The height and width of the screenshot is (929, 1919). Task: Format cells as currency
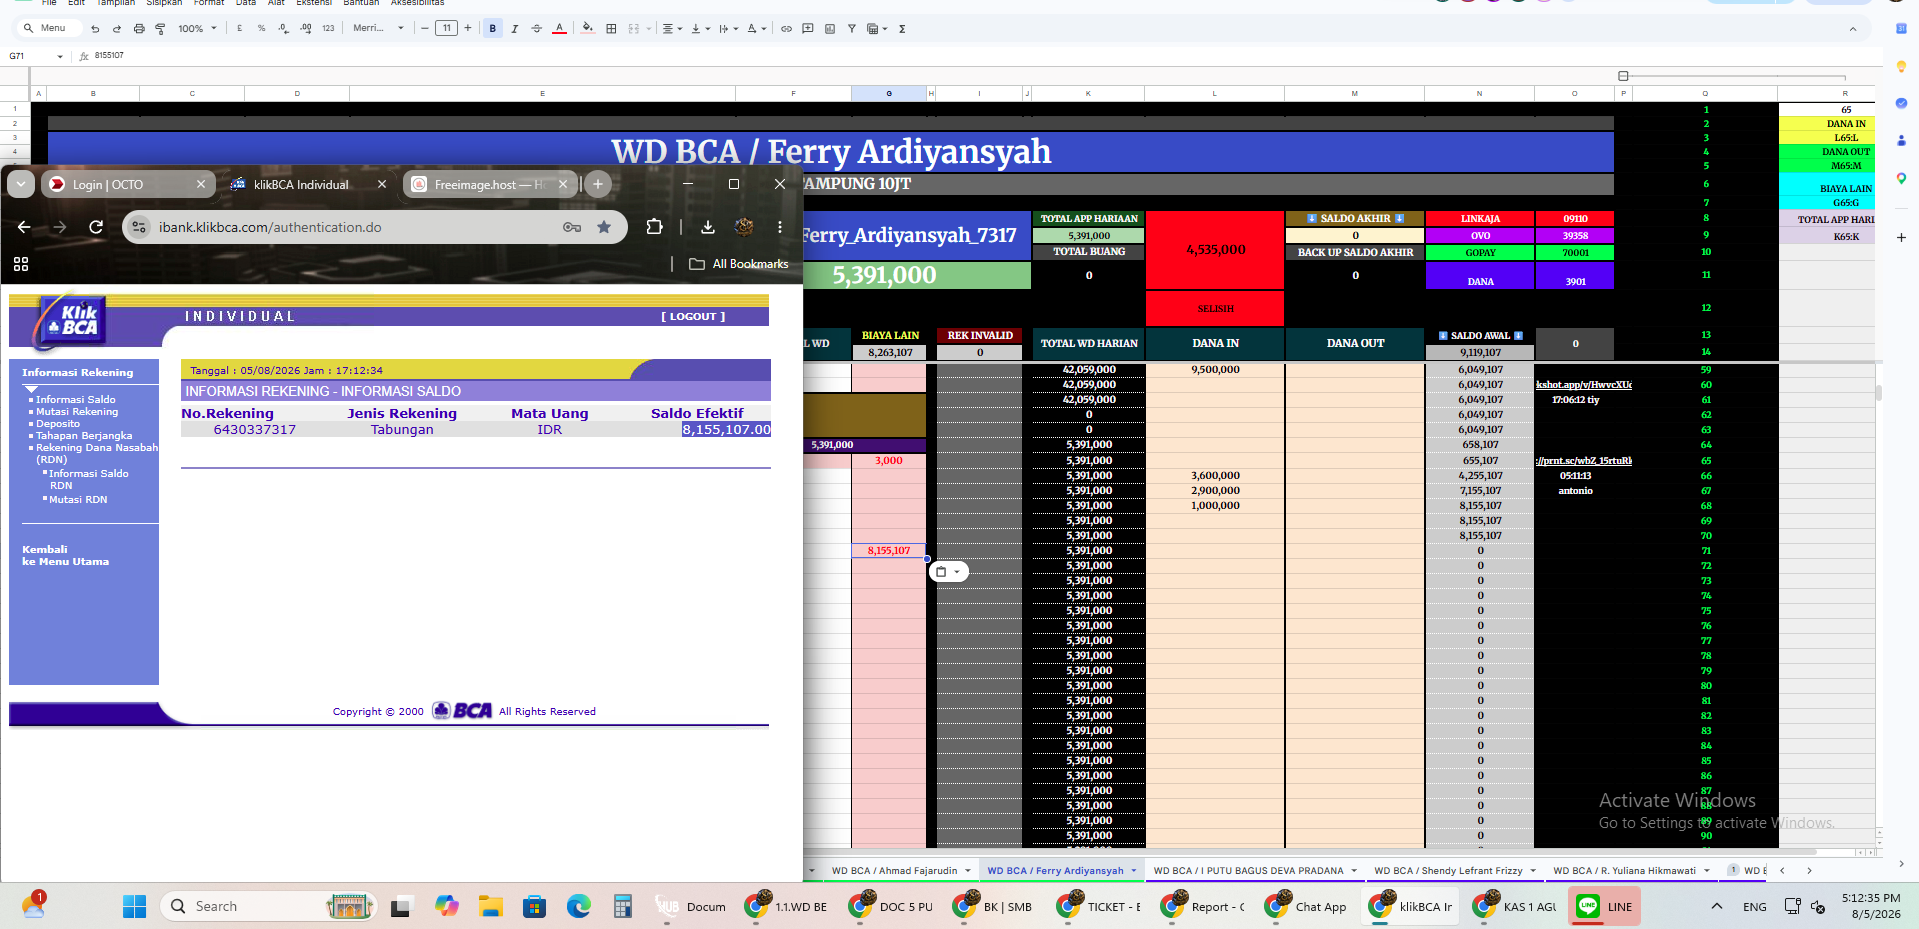point(240,29)
